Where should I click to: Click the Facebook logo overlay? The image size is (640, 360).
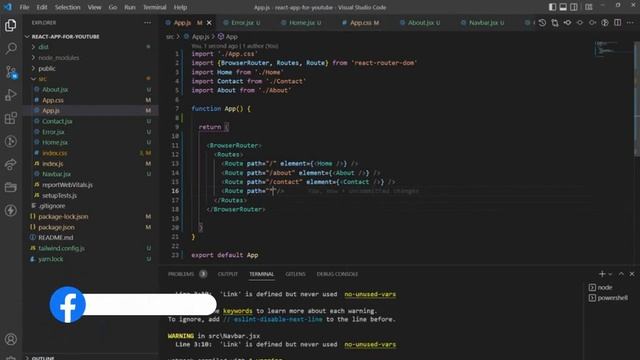[x=67, y=305]
